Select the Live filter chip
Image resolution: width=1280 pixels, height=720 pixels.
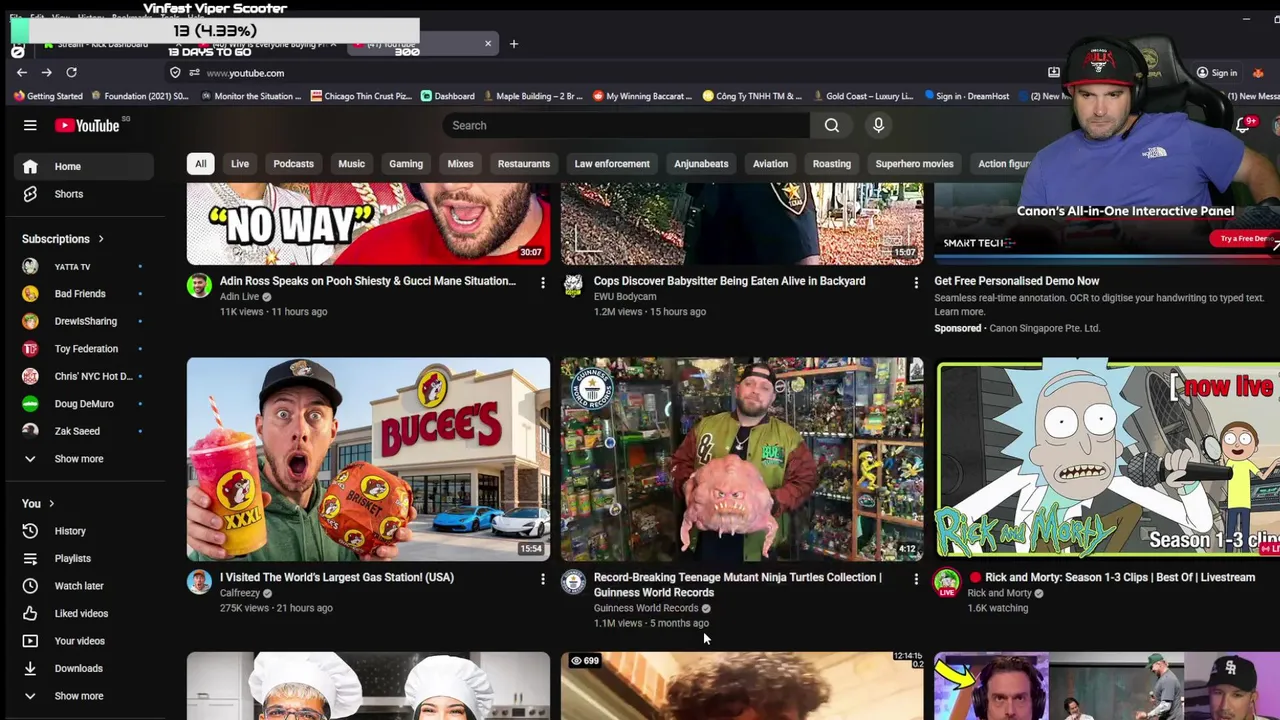[x=240, y=164]
